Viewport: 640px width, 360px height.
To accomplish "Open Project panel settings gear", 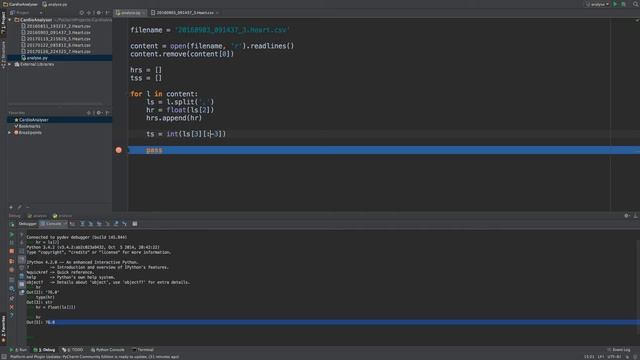I will (98, 13).
